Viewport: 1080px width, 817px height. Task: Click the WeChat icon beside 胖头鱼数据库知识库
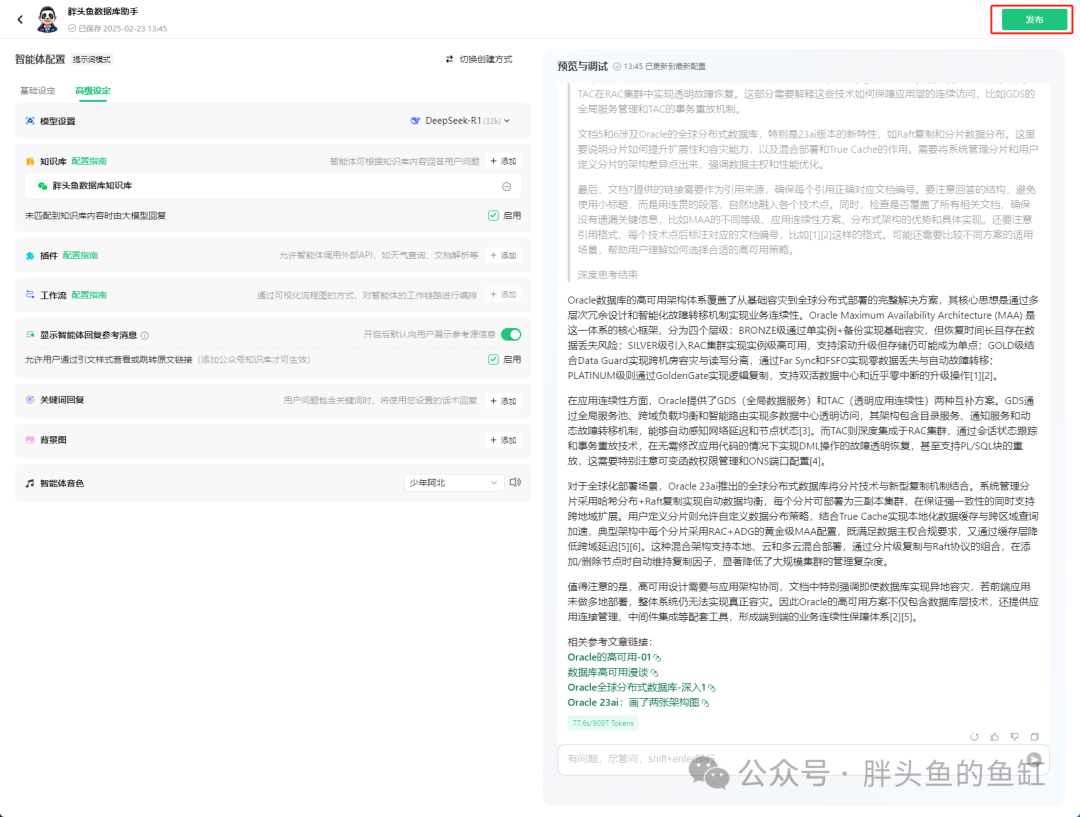click(x=43, y=186)
